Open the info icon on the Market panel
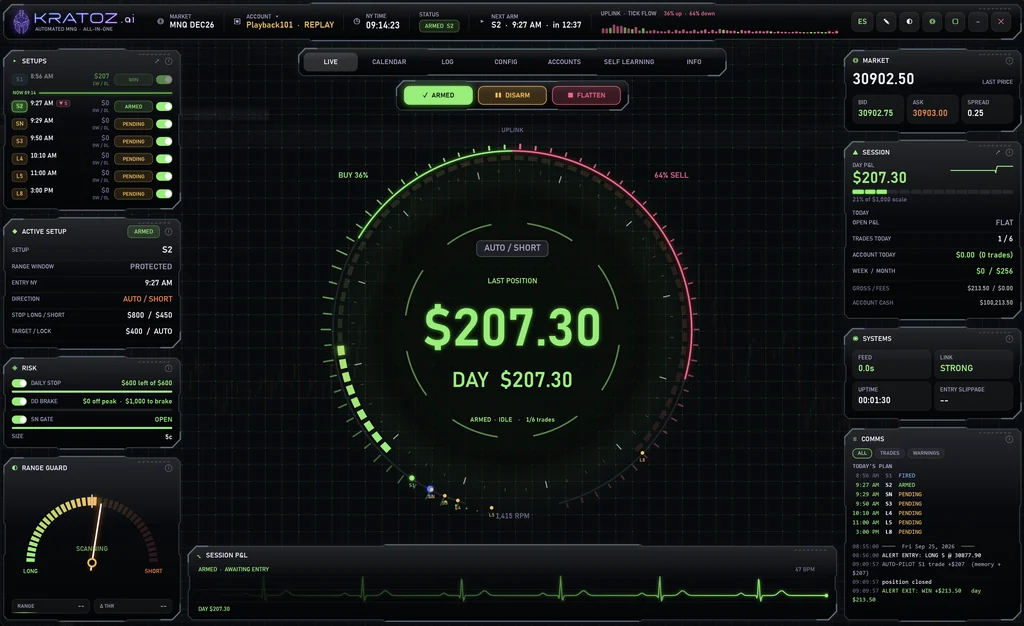The width and height of the screenshot is (1024, 626). pyautogui.click(x=1009, y=61)
